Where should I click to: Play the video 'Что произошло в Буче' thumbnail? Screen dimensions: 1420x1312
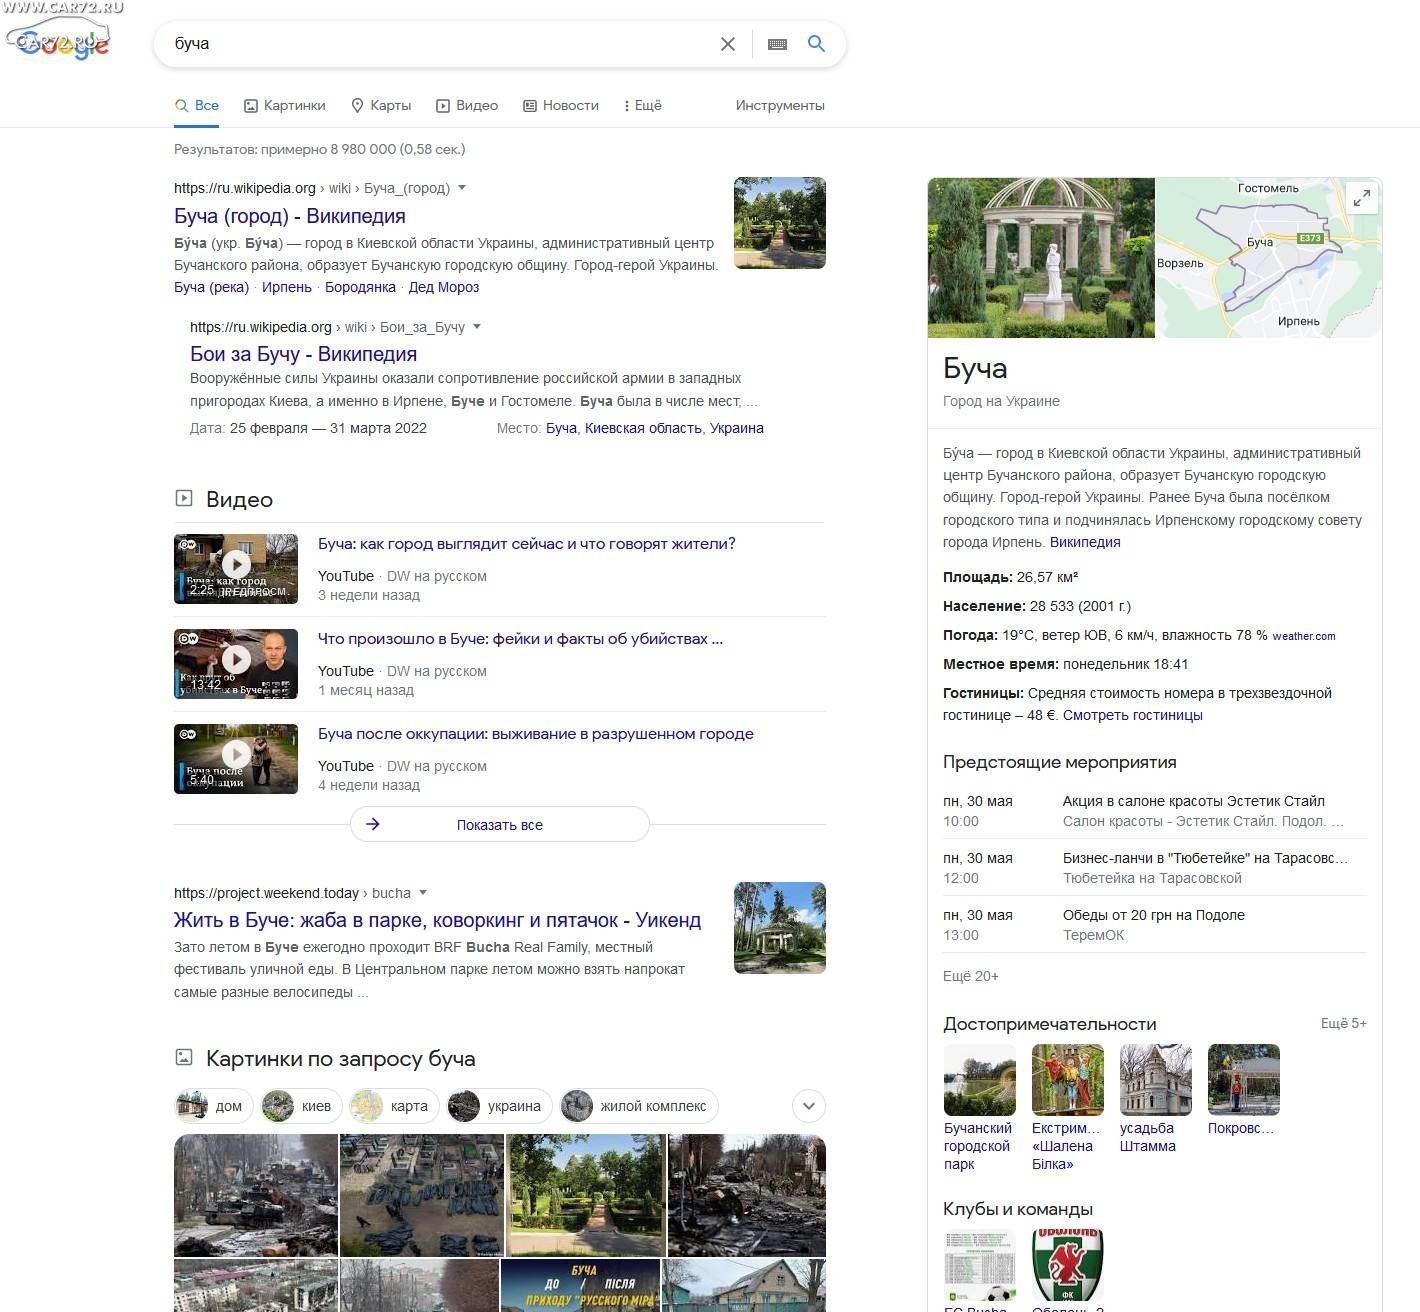coord(236,664)
